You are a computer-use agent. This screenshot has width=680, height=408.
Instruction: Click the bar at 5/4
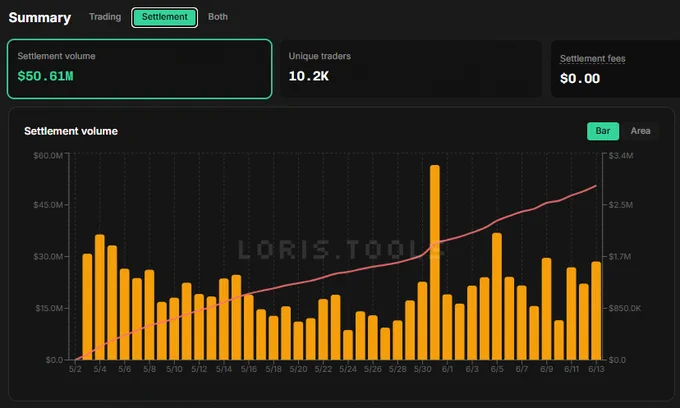[x=100, y=297]
